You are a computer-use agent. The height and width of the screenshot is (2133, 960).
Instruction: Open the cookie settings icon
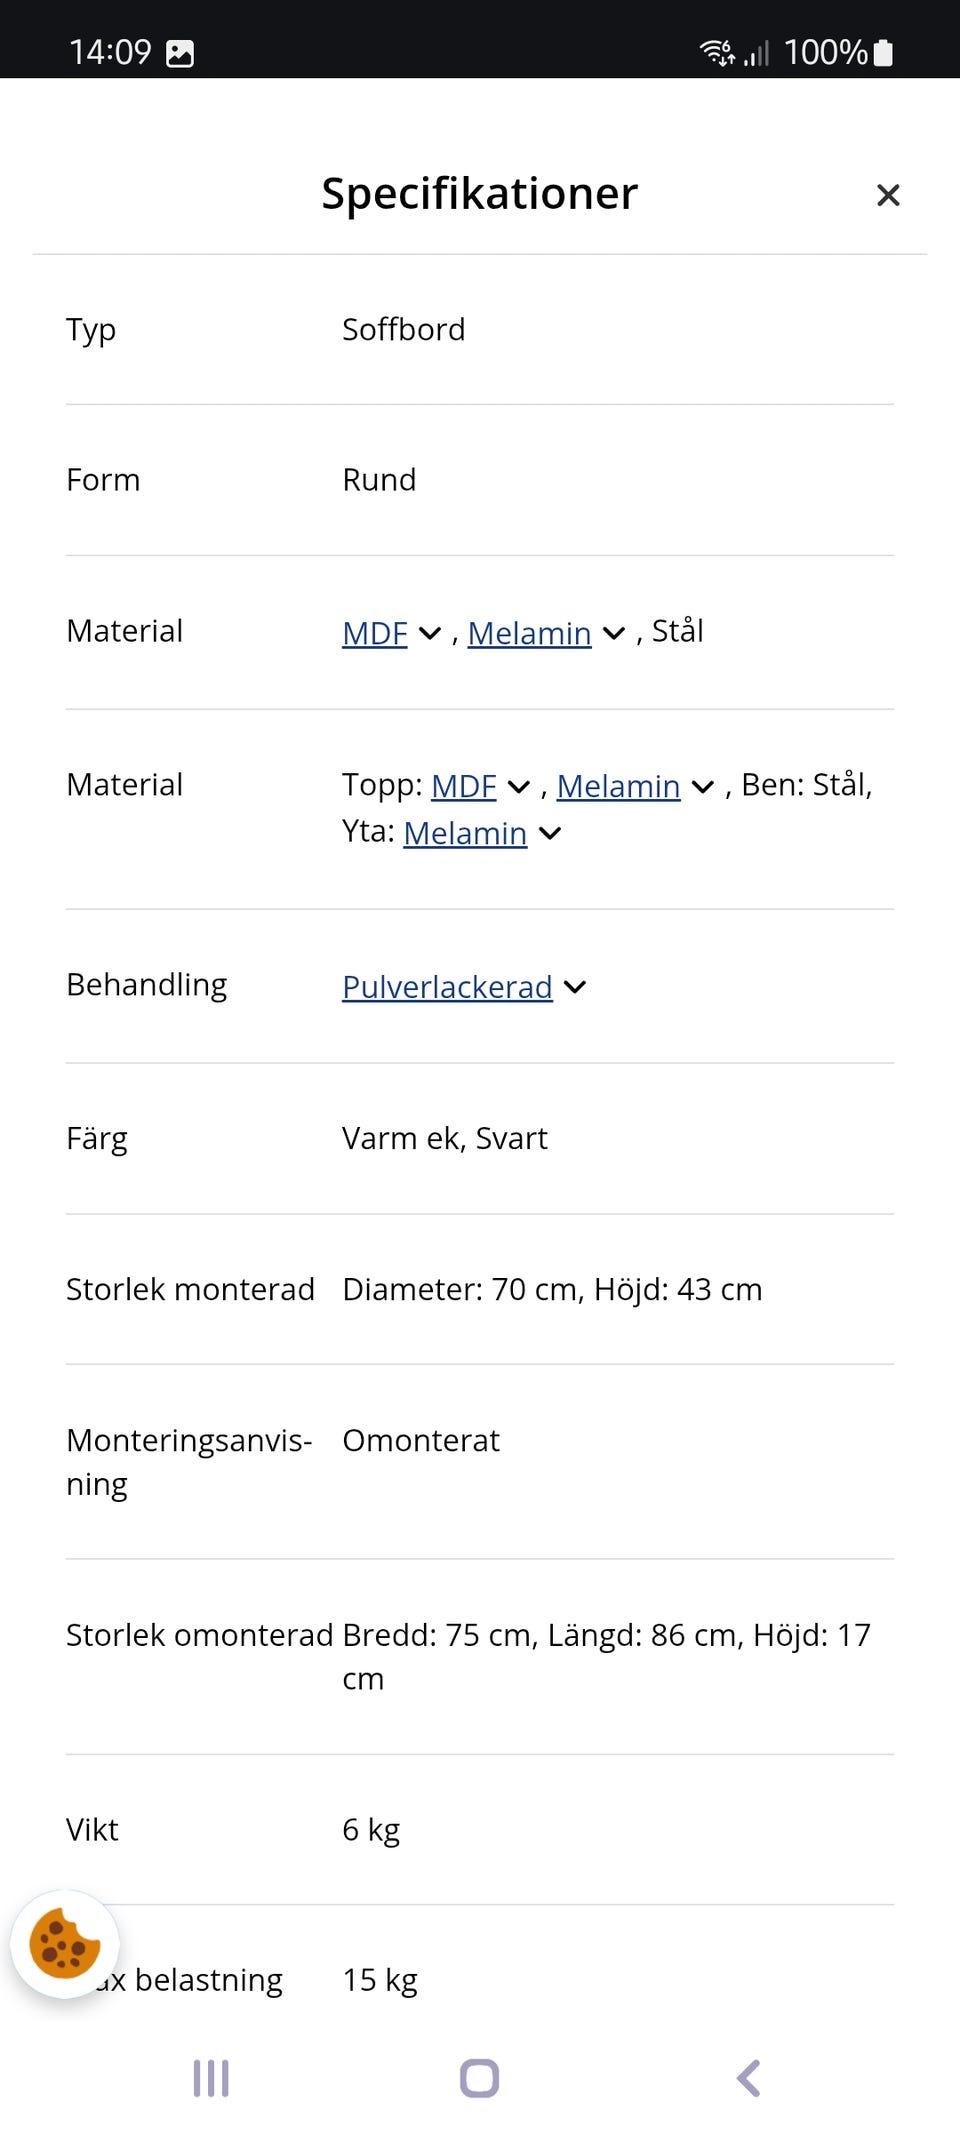(65, 1944)
